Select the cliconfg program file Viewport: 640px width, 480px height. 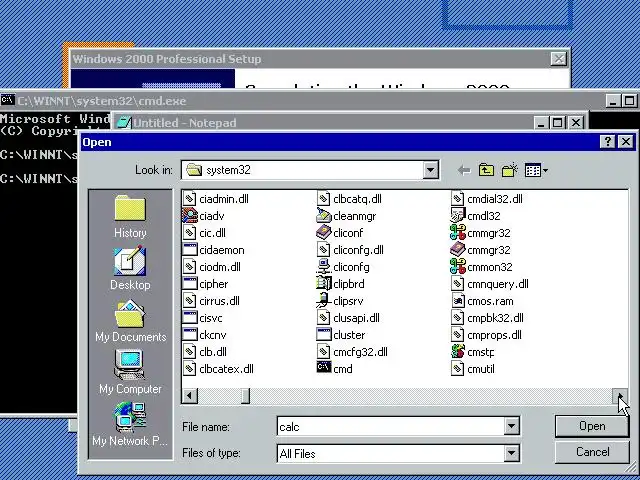click(343, 267)
